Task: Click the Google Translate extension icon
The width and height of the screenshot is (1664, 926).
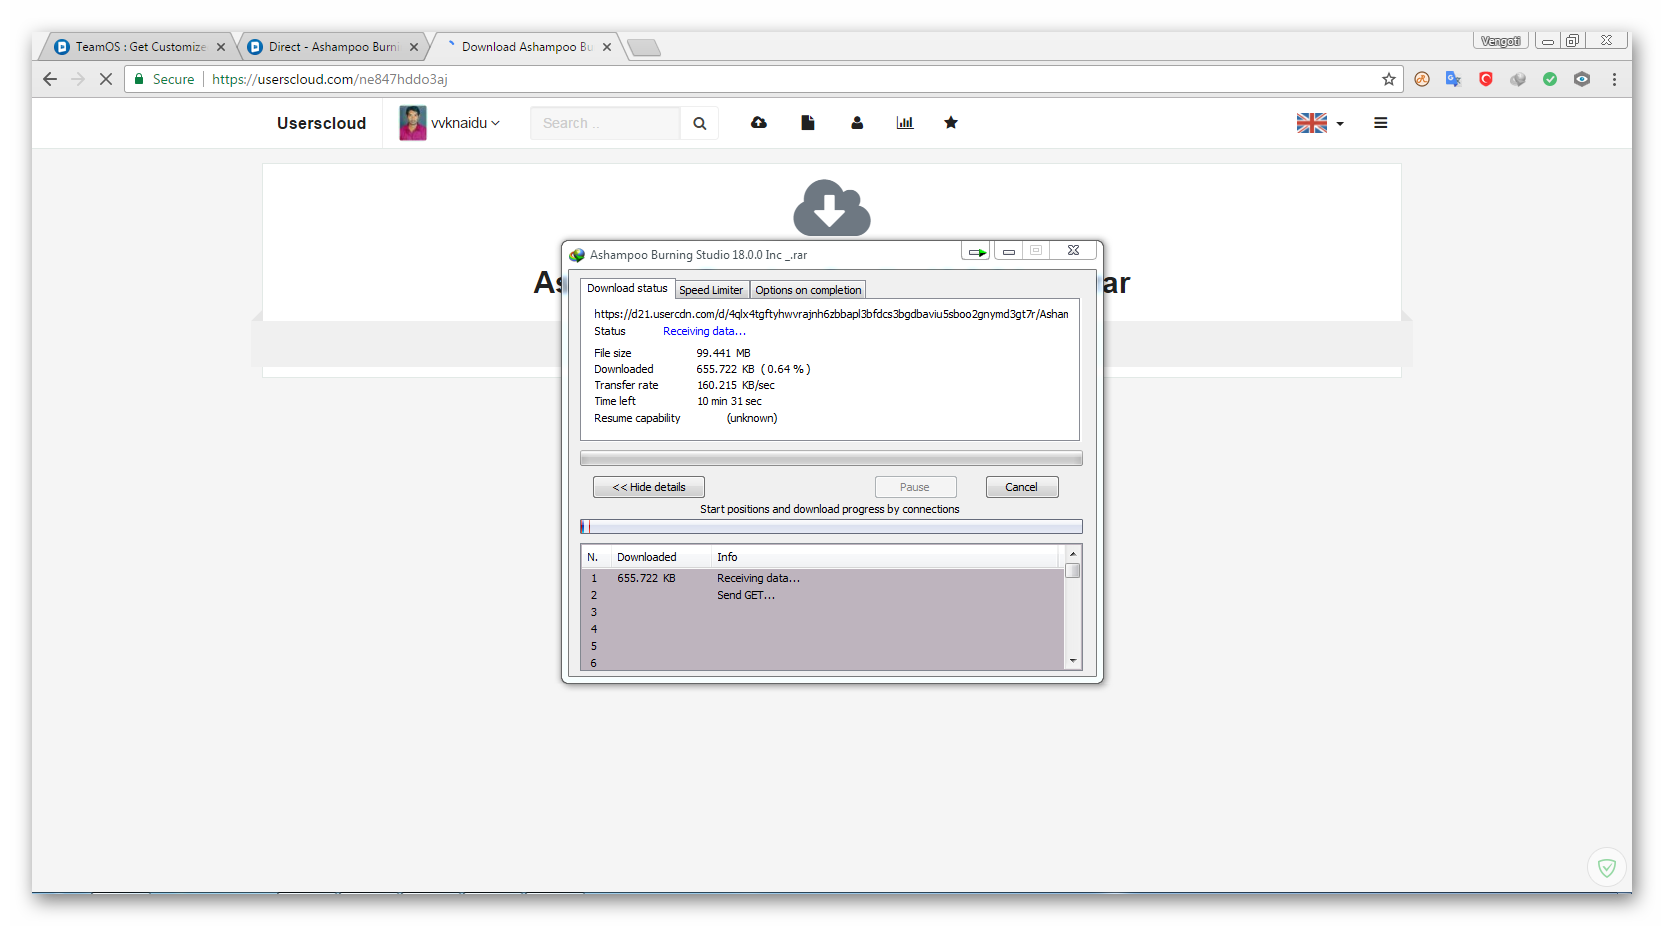Action: click(x=1454, y=79)
